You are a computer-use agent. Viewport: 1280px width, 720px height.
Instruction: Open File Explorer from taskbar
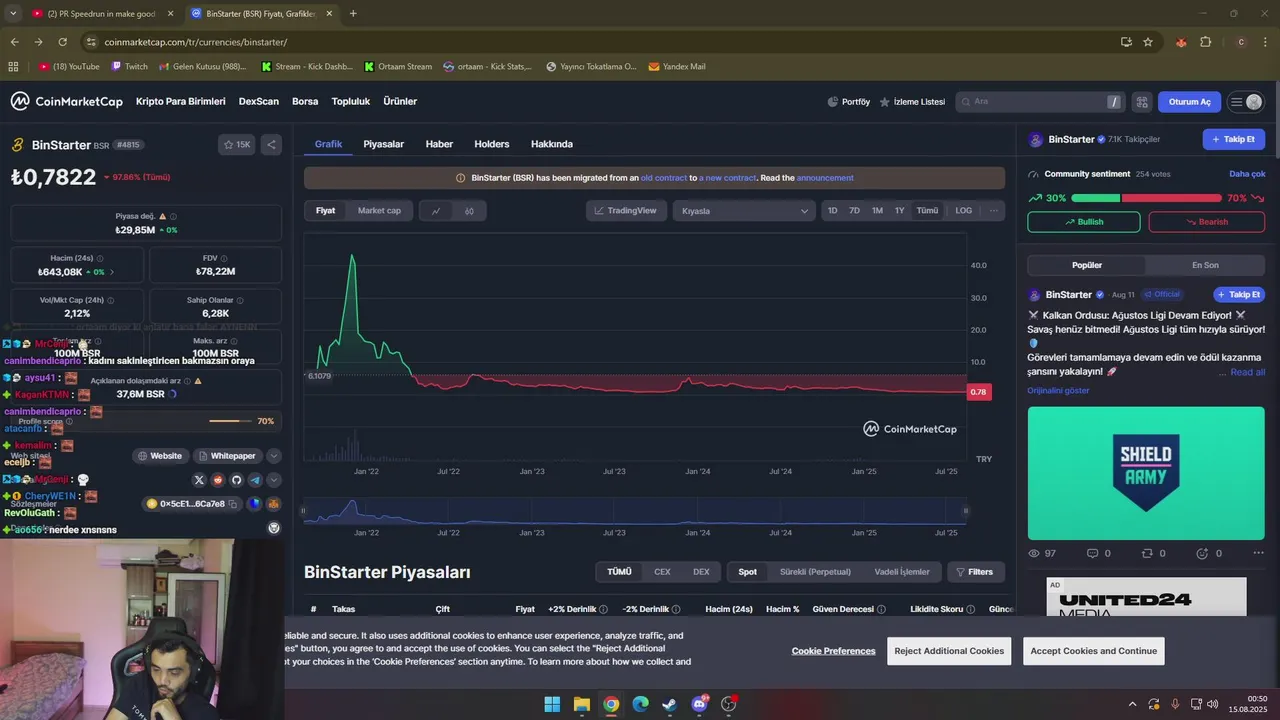pos(581,704)
